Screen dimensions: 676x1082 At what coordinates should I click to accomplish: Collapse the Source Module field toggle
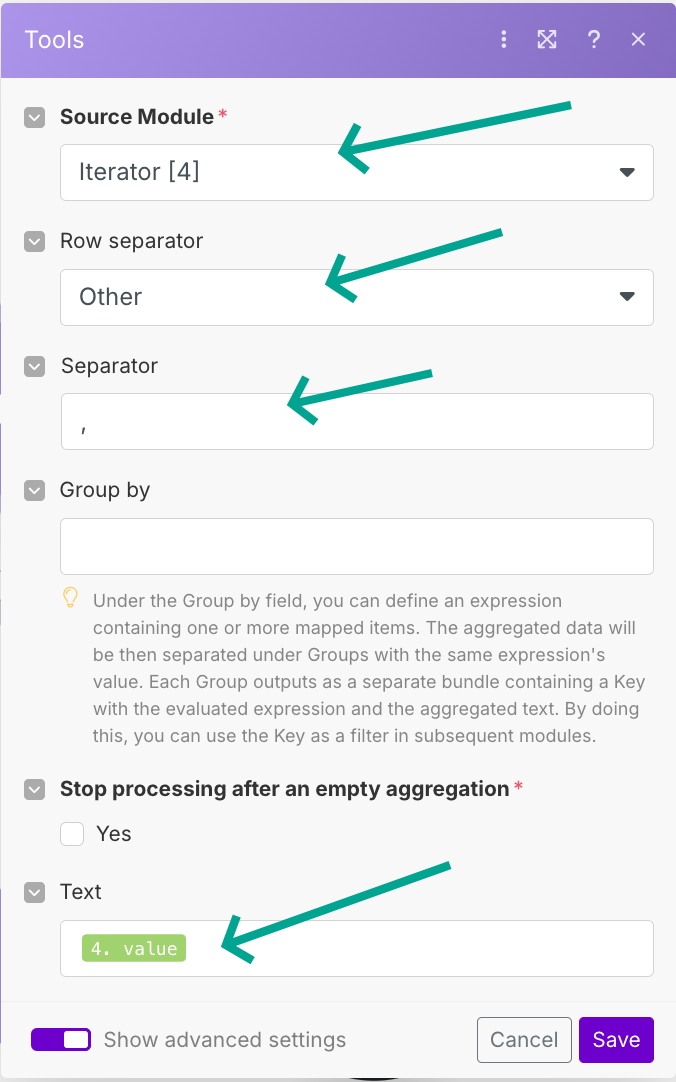click(35, 117)
